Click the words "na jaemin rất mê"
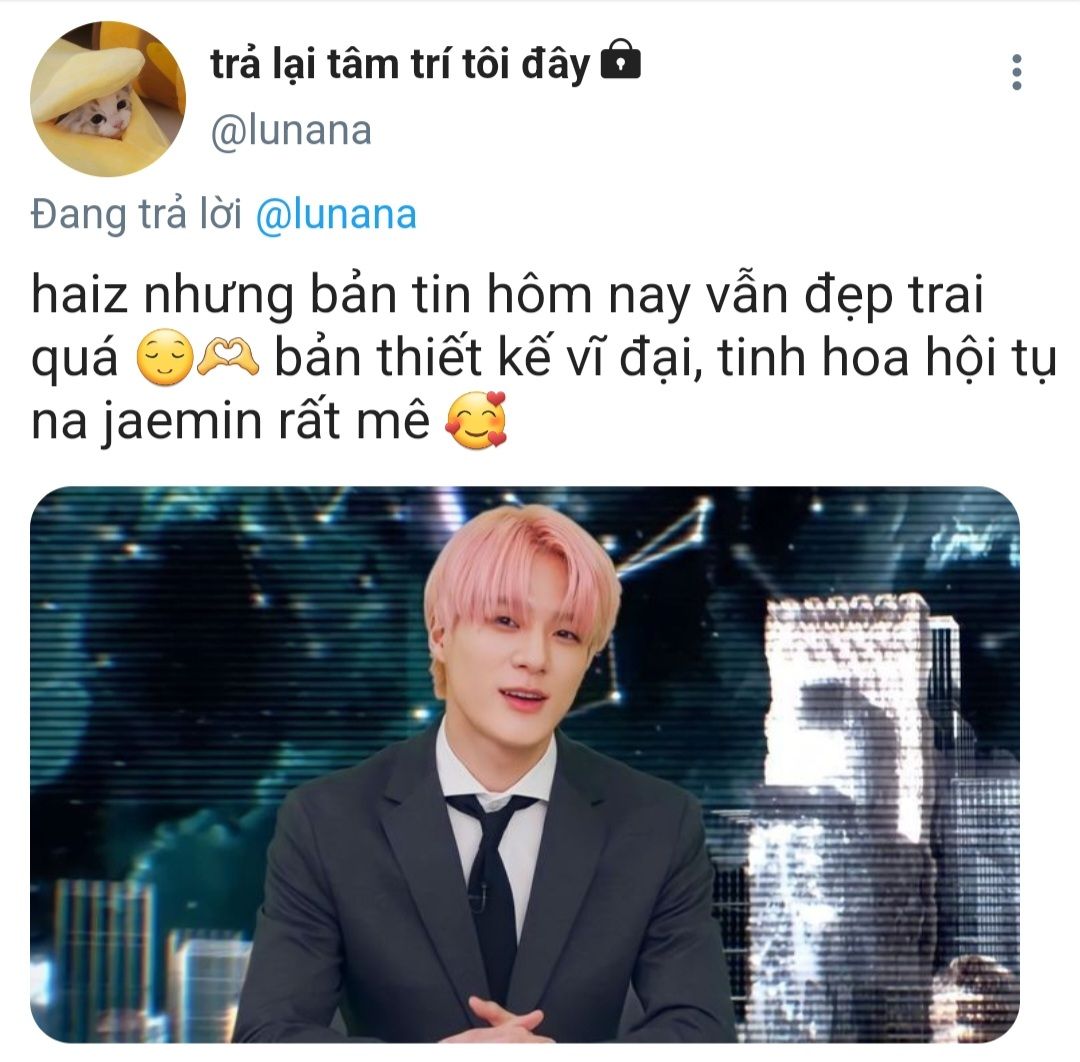1080x1062 pixels. [231, 421]
